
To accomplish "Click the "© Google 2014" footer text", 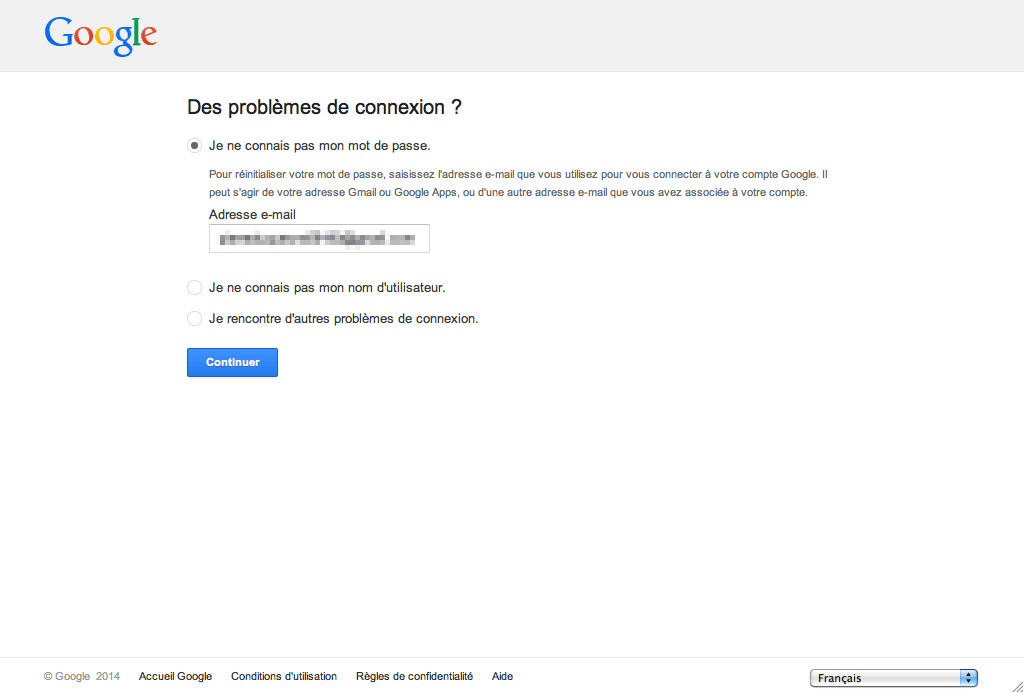I will pyautogui.click(x=82, y=677).
